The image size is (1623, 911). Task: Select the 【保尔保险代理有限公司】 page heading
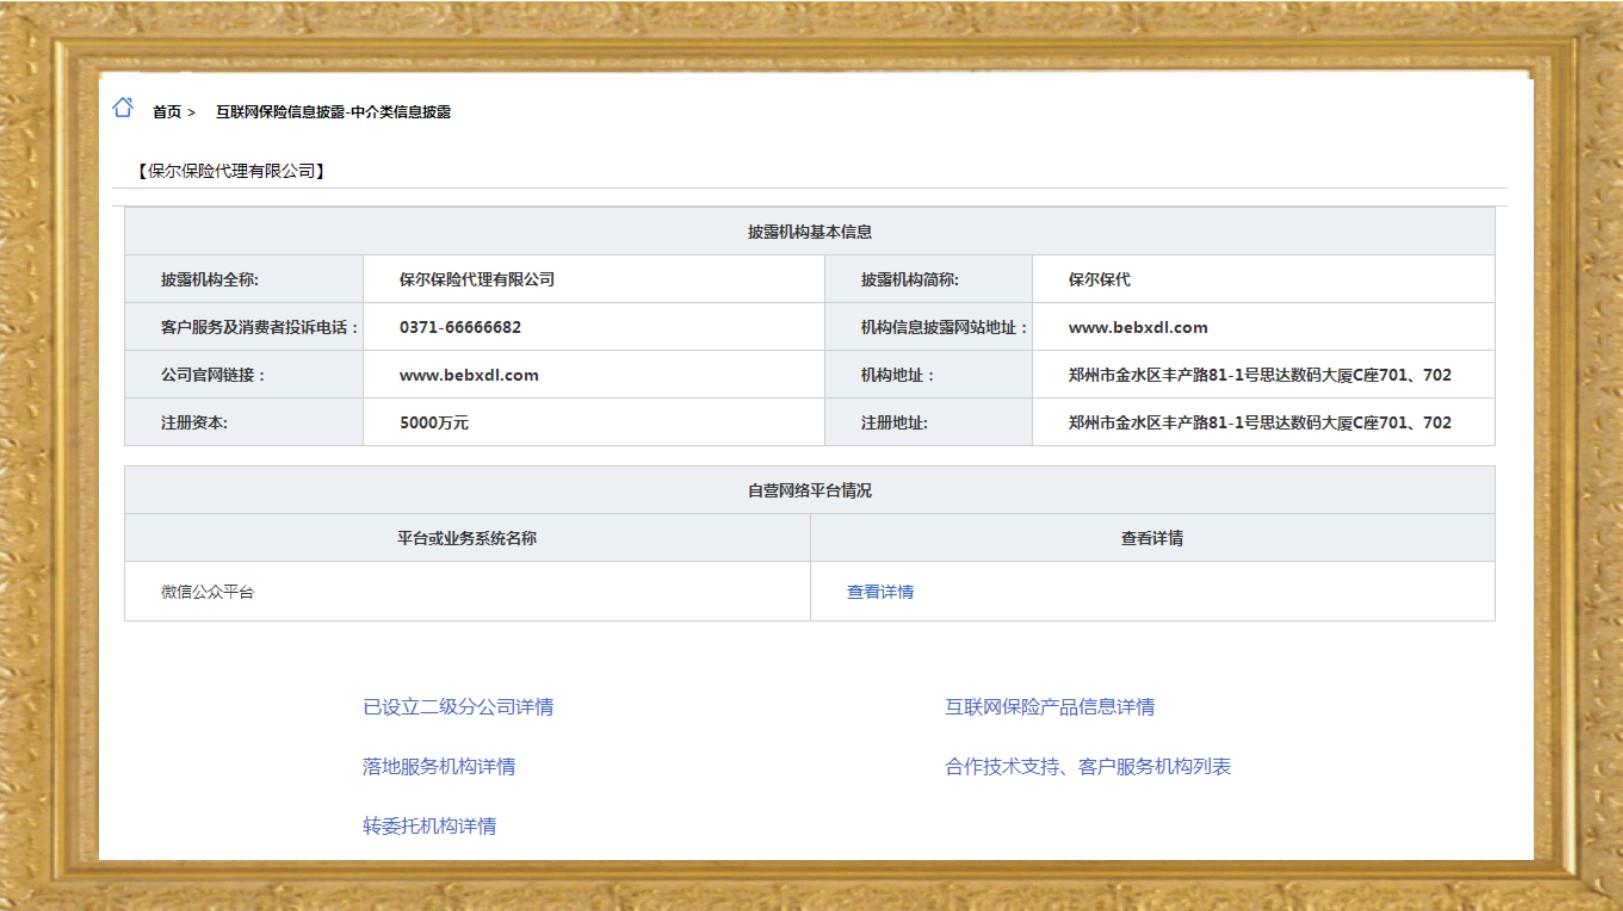coord(230,171)
